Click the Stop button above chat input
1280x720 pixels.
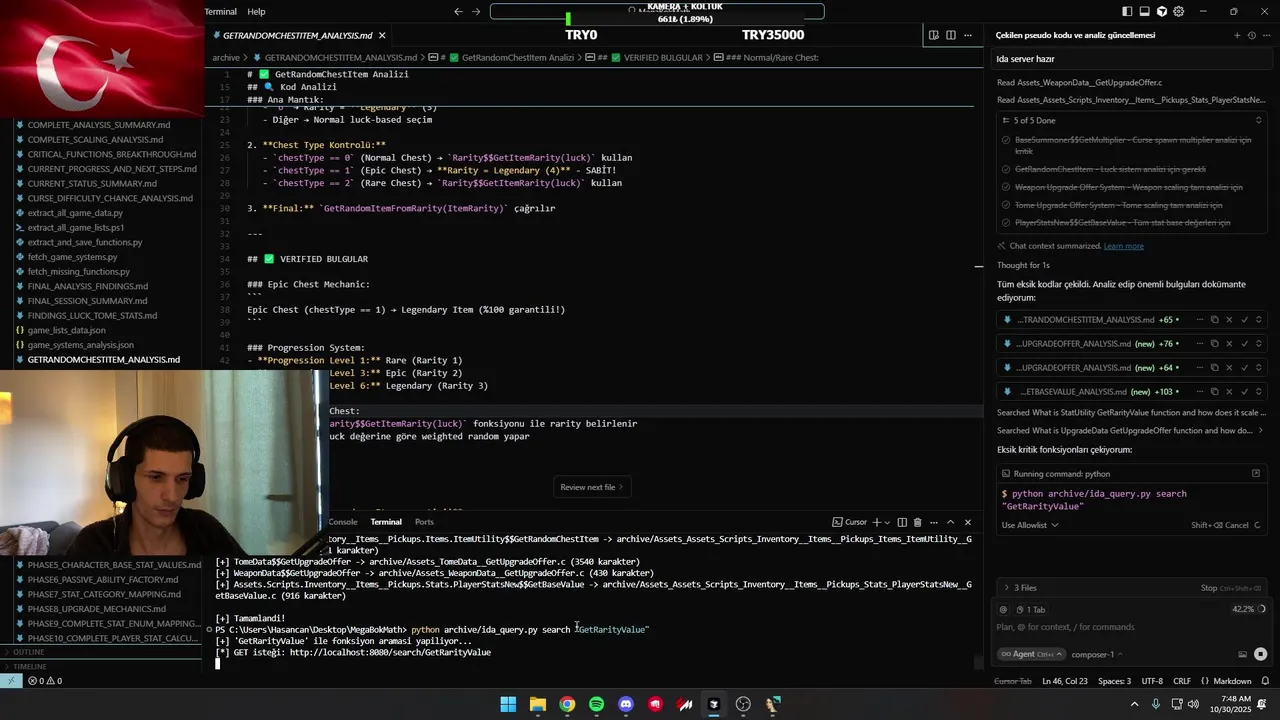tap(1230, 588)
